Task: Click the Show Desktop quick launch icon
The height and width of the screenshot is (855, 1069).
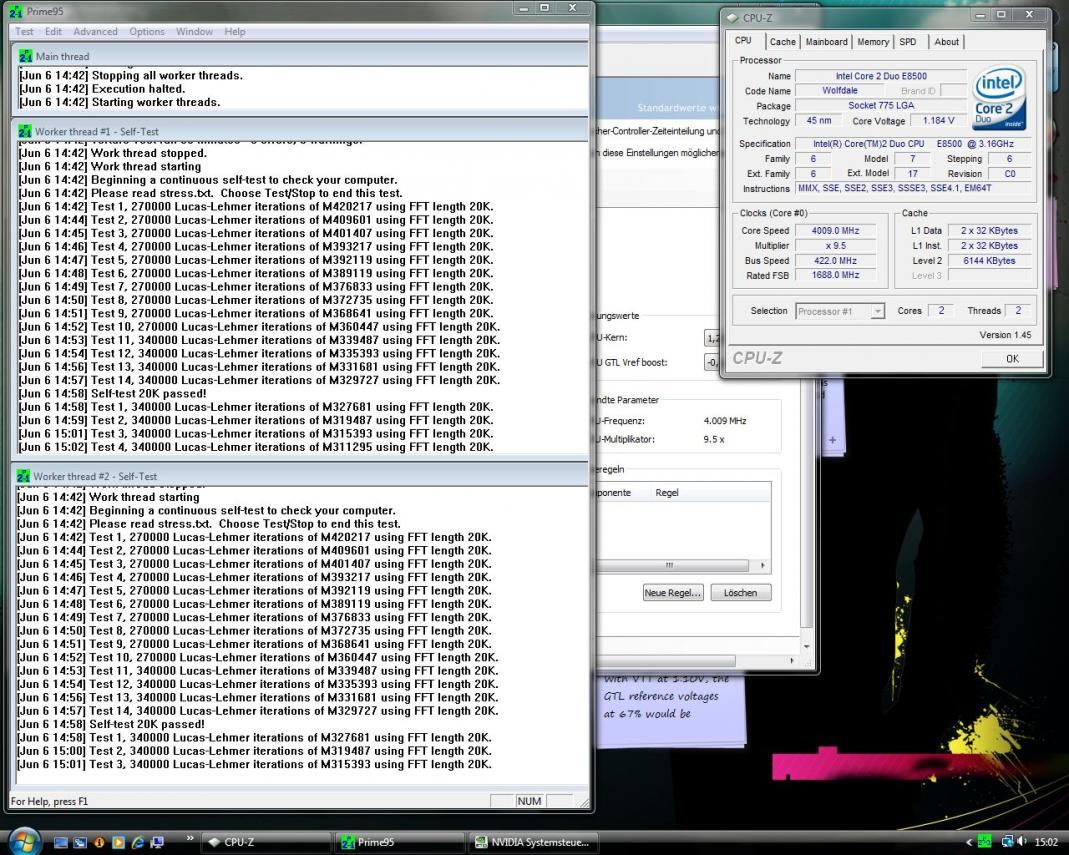Action: tap(61, 843)
